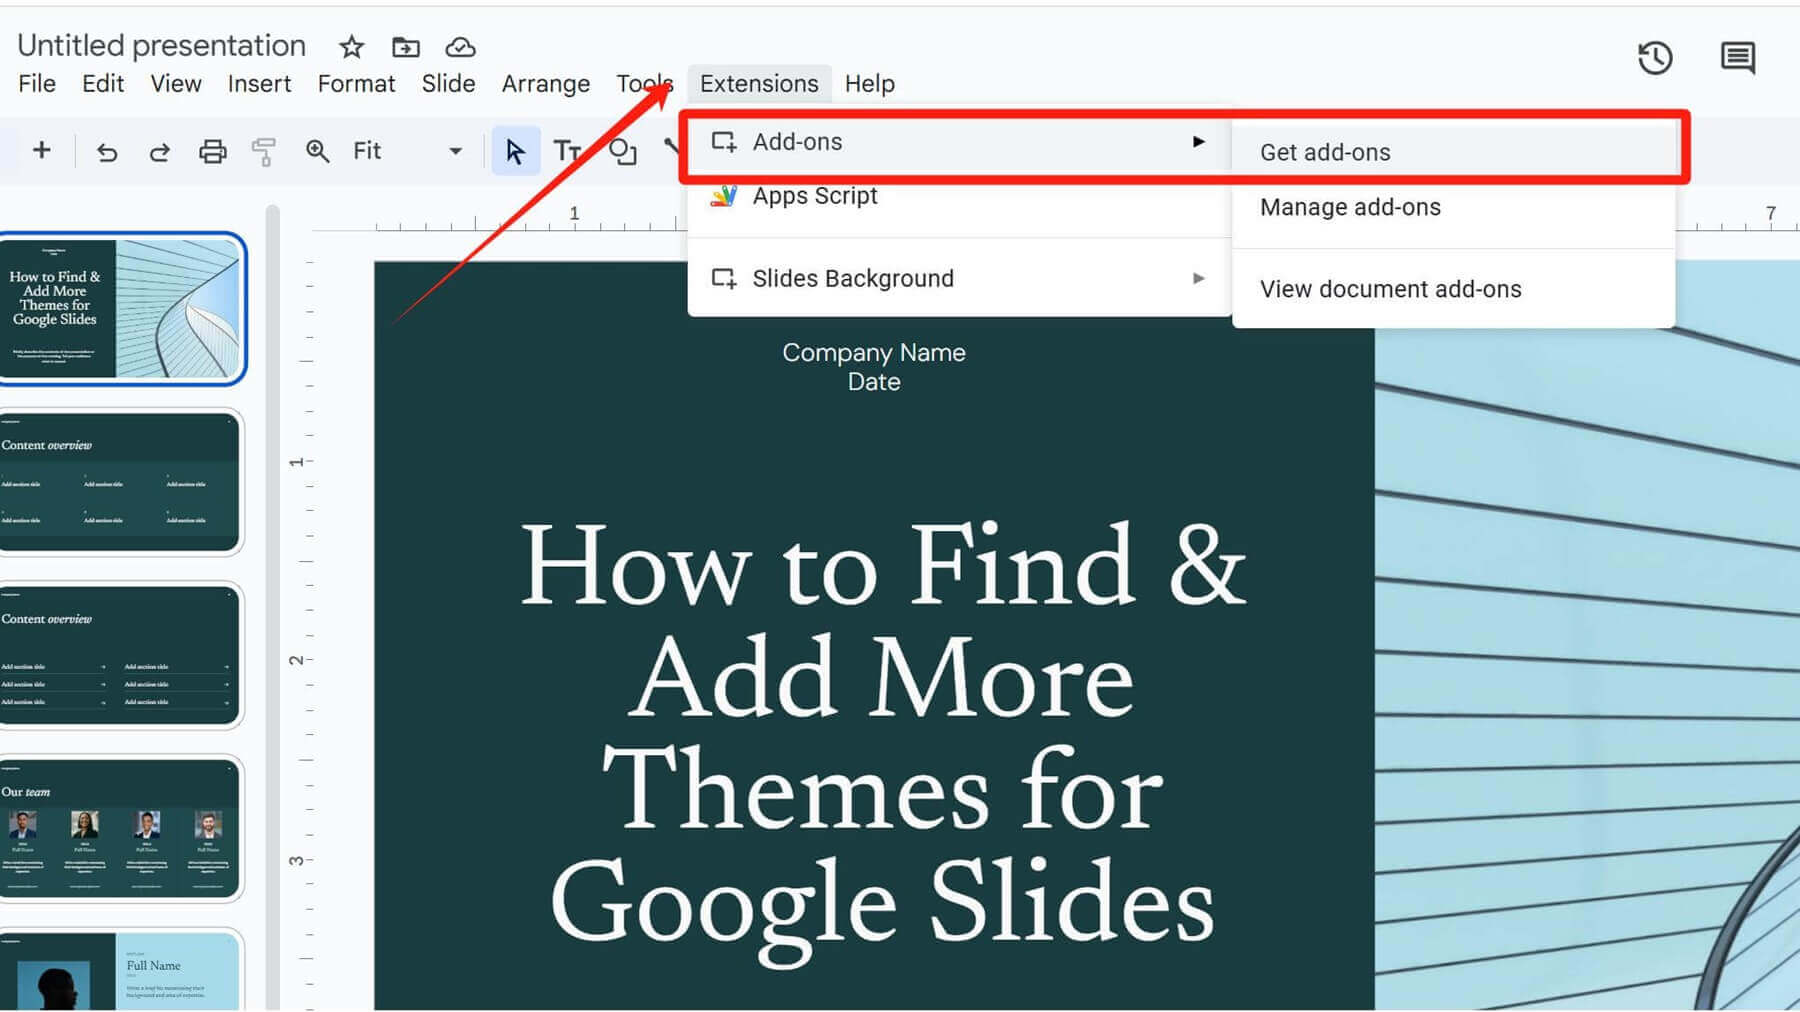Image resolution: width=1800 pixels, height=1012 pixels.
Task: Open the Arrange menu
Action: point(546,84)
